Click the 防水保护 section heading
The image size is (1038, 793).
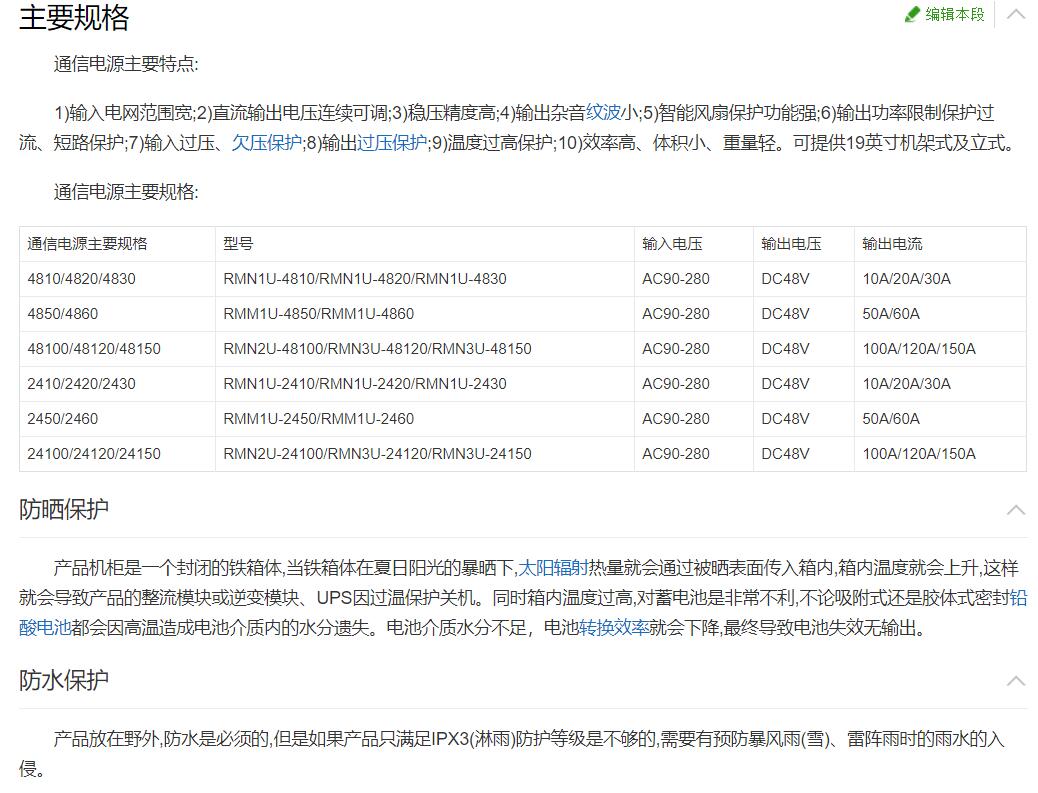pos(64,681)
